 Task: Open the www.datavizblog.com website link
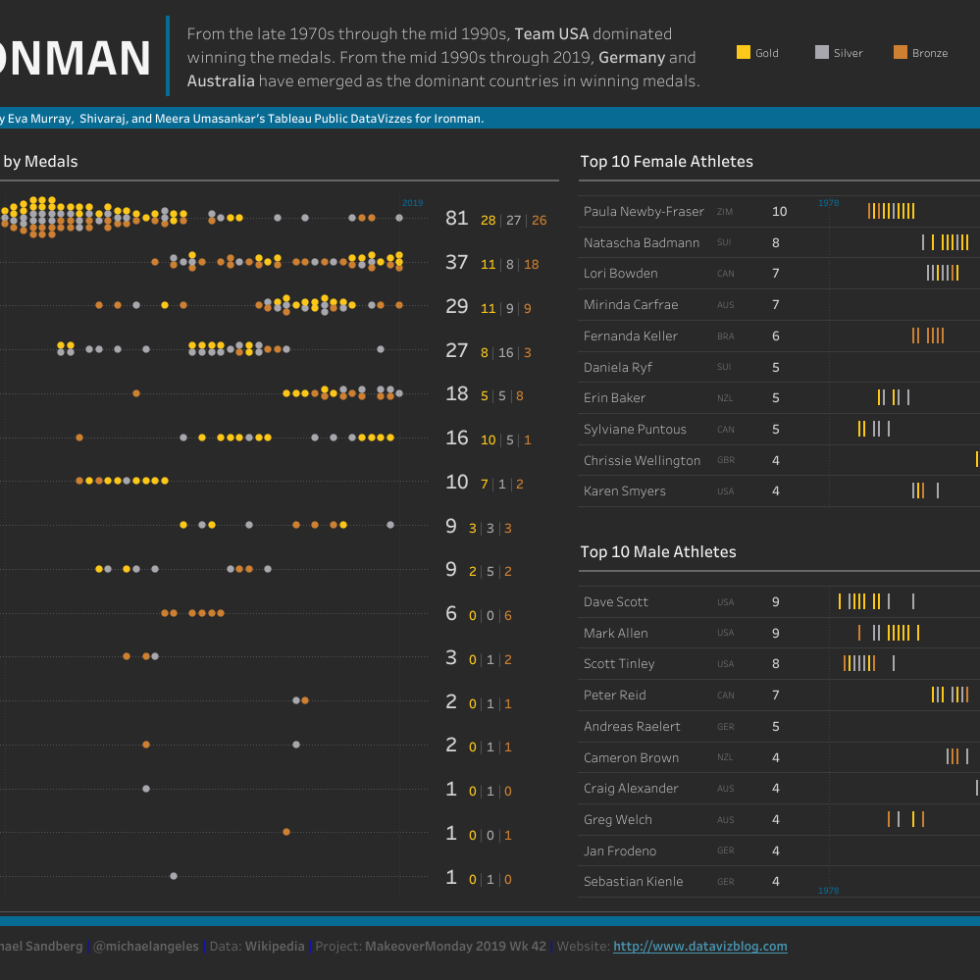click(699, 946)
